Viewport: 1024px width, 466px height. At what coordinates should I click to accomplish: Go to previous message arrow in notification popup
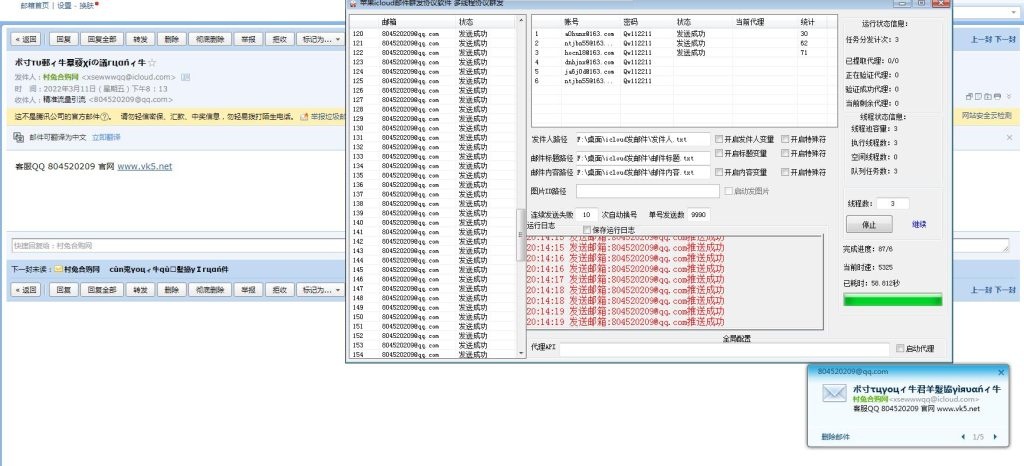click(963, 437)
